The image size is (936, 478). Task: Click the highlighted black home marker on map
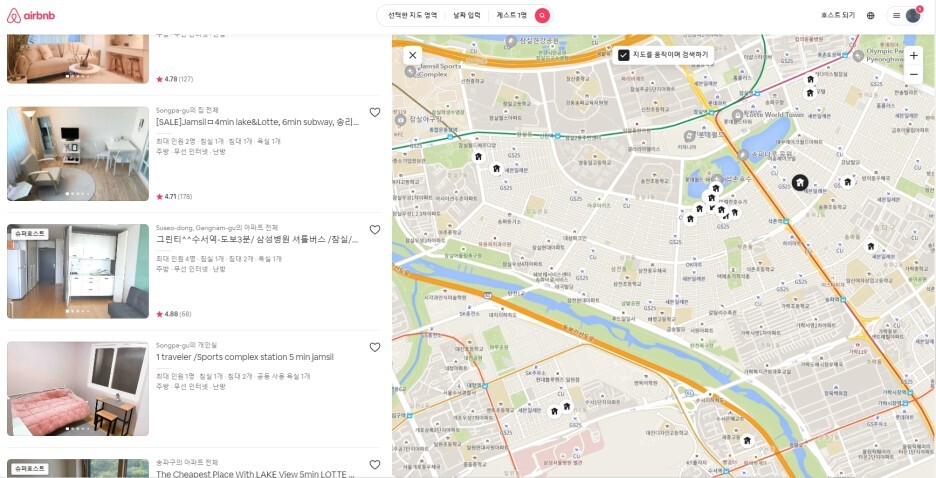[800, 183]
